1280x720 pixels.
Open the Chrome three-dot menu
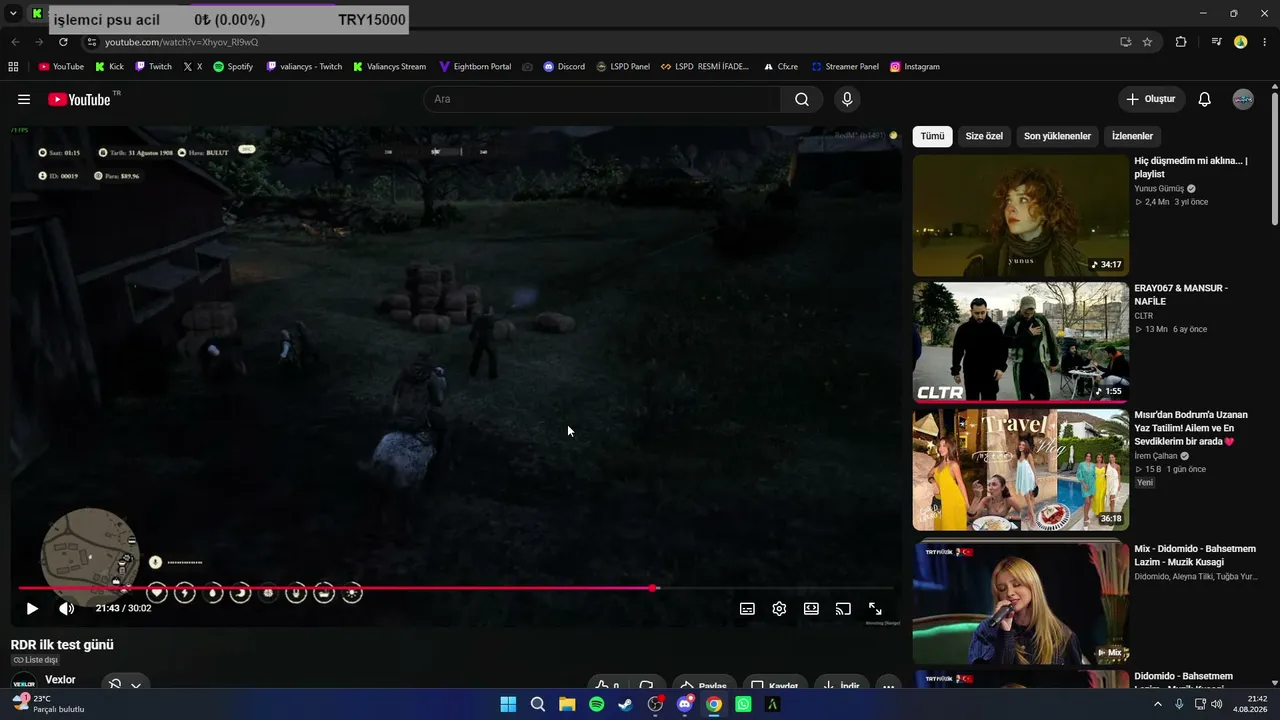[1264, 42]
